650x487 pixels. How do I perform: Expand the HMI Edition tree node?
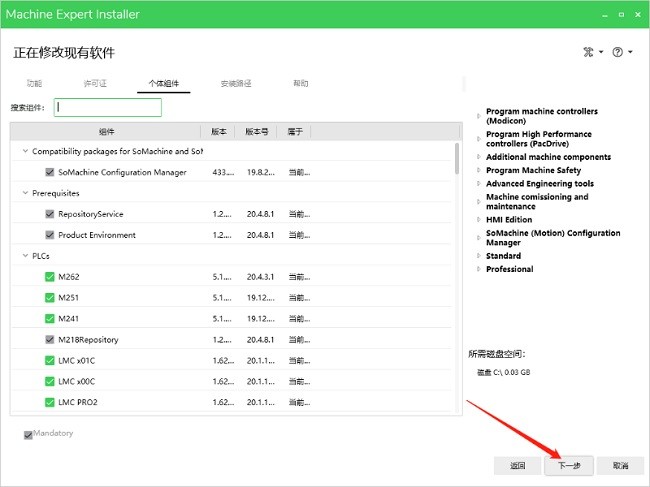pyautogui.click(x=479, y=220)
